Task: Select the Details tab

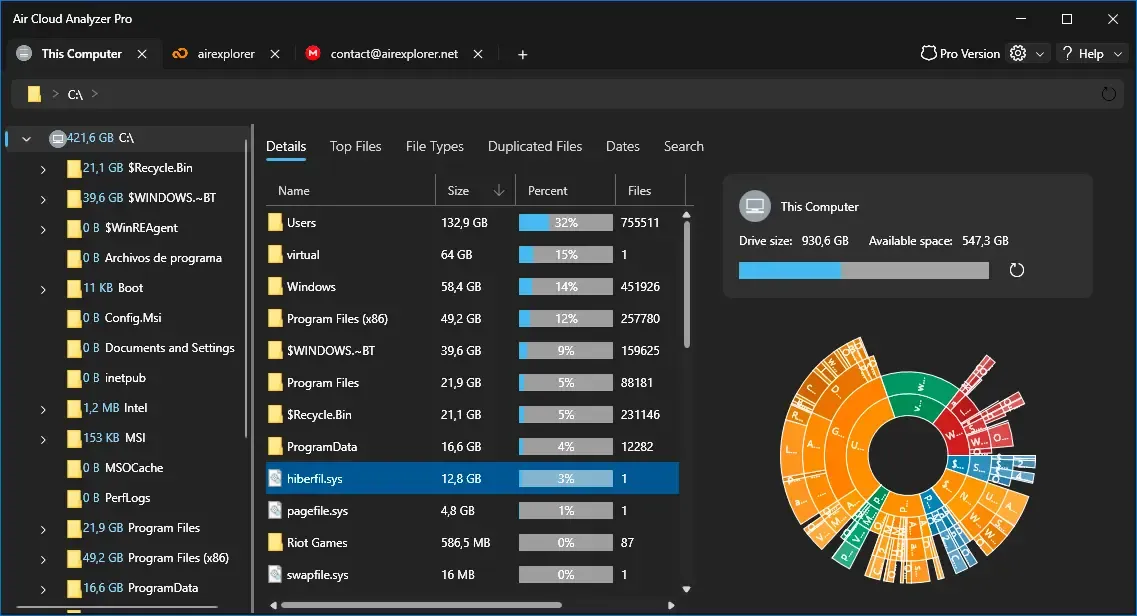Action: point(286,146)
